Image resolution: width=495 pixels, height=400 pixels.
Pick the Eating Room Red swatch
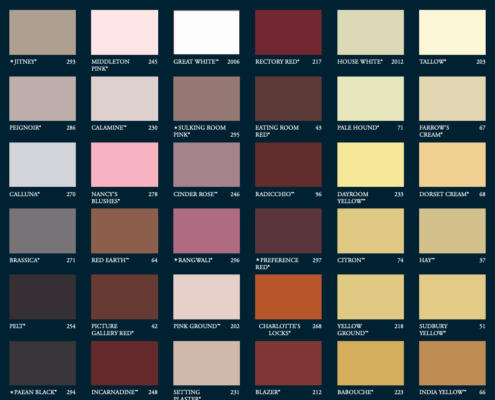288,99
